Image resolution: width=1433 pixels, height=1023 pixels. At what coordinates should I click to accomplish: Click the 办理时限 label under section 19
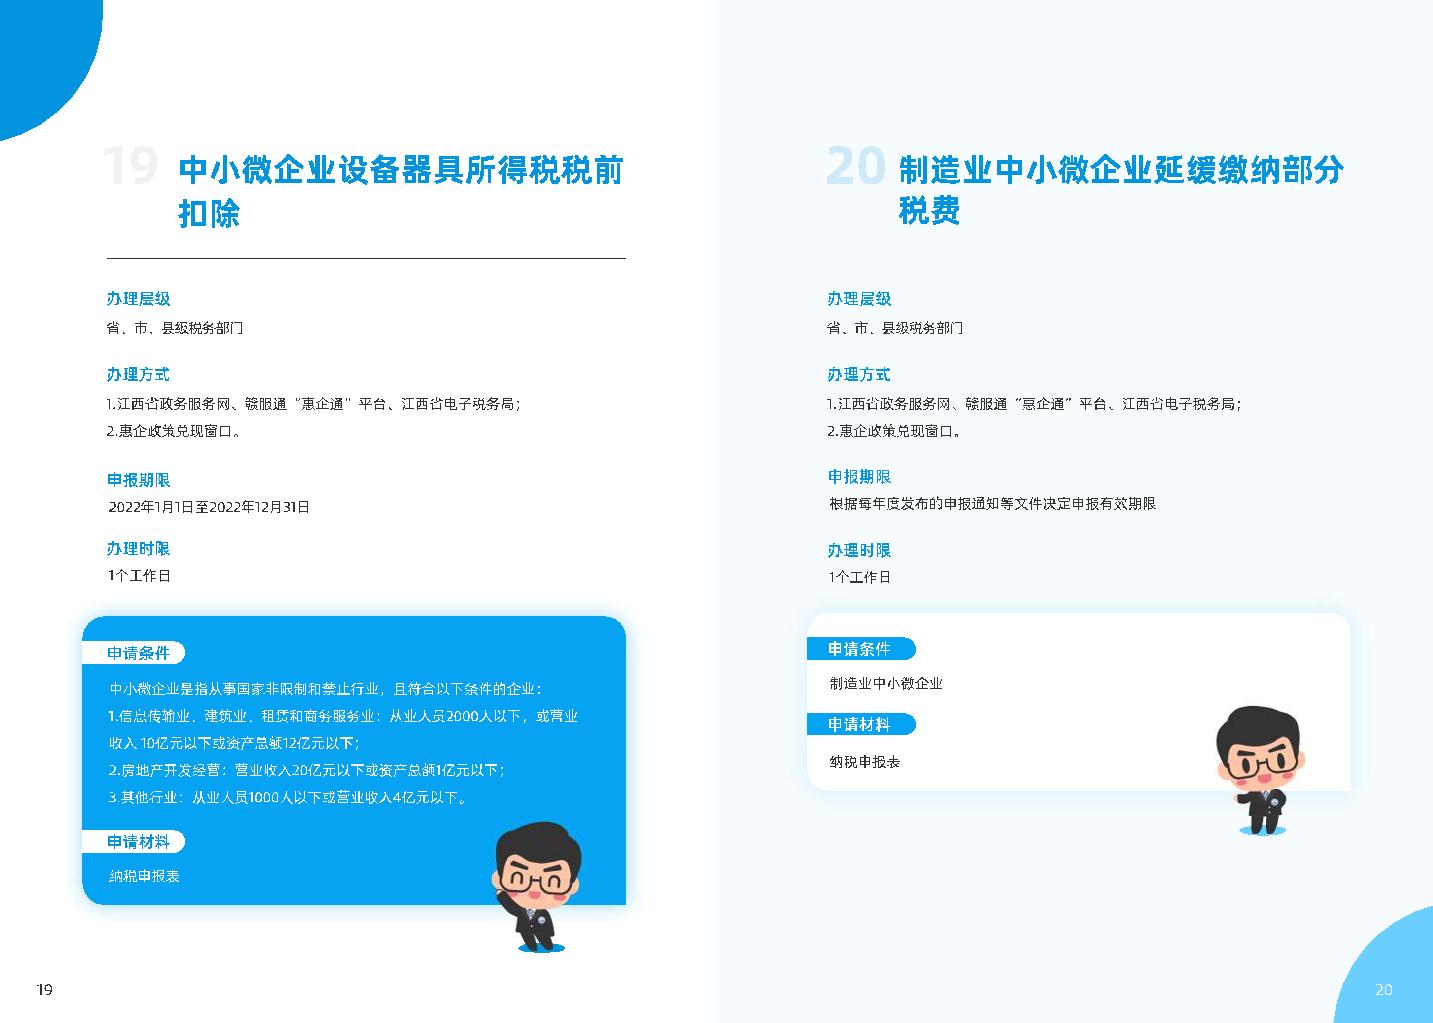[x=138, y=549]
